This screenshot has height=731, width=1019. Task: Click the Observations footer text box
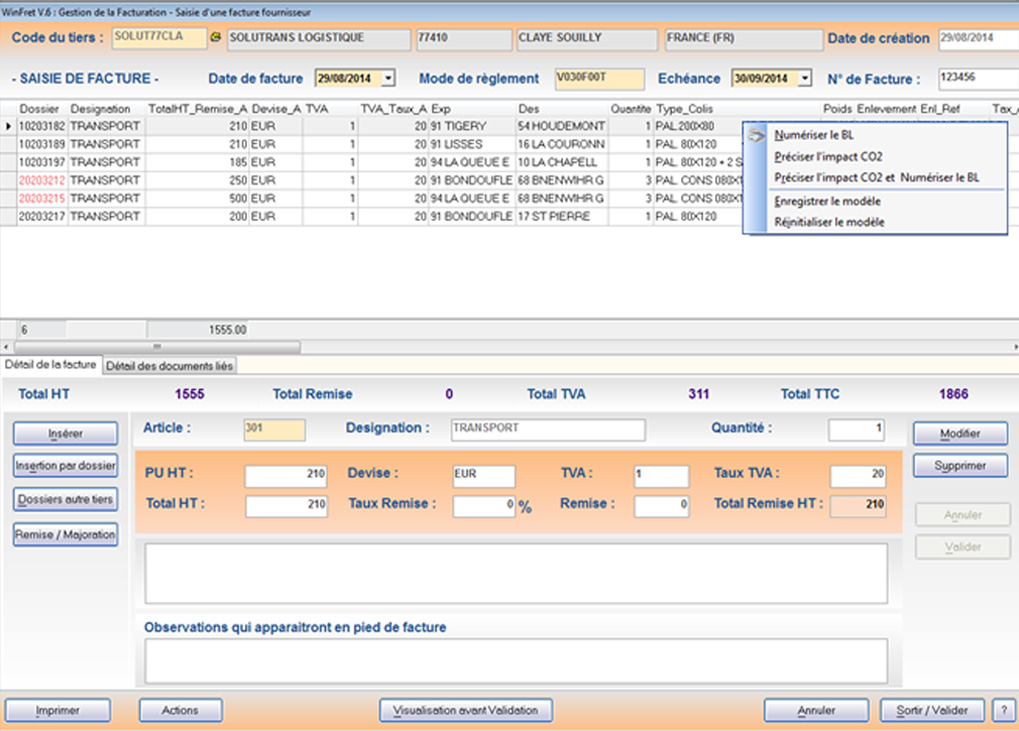(516, 661)
